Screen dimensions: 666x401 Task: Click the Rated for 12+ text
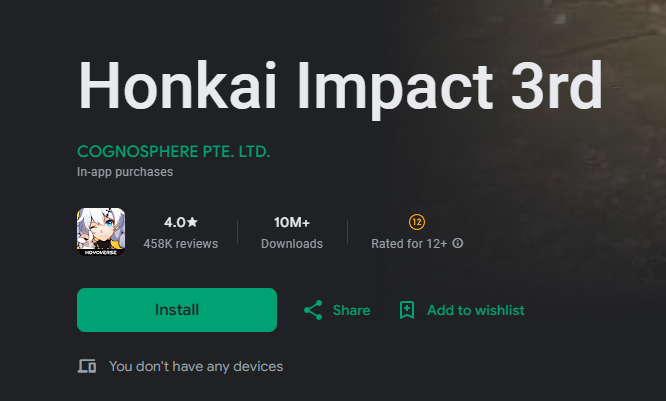(x=409, y=244)
